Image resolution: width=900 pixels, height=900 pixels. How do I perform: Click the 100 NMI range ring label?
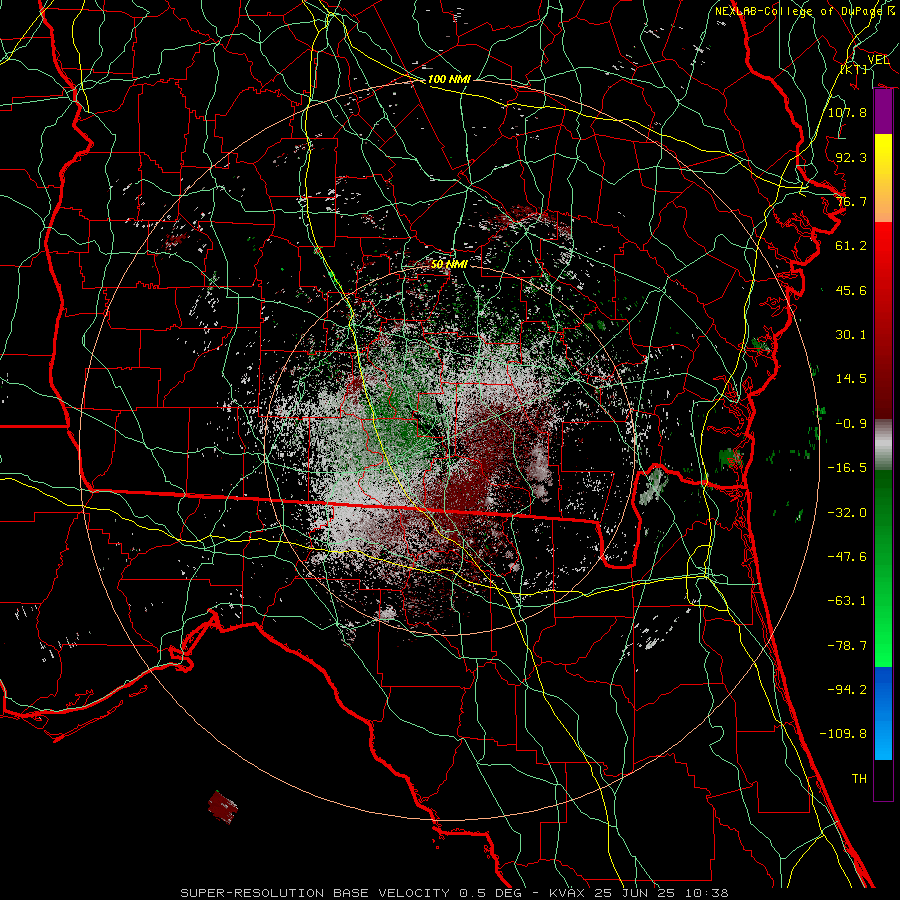click(x=449, y=79)
